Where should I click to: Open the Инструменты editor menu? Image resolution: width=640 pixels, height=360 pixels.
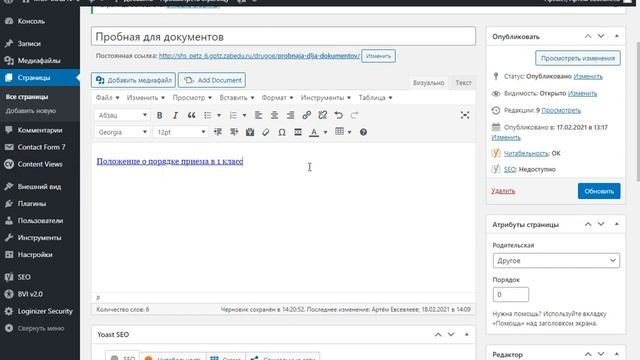[326, 98]
